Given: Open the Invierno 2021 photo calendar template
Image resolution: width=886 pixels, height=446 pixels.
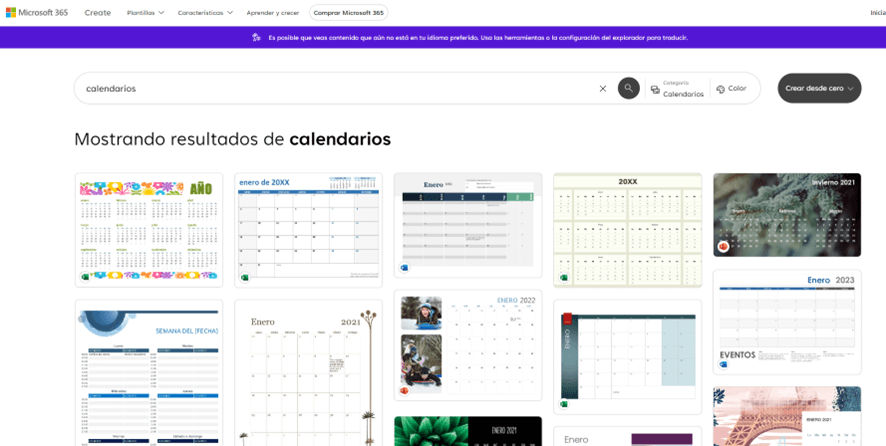Looking at the screenshot, I should coord(787,215).
